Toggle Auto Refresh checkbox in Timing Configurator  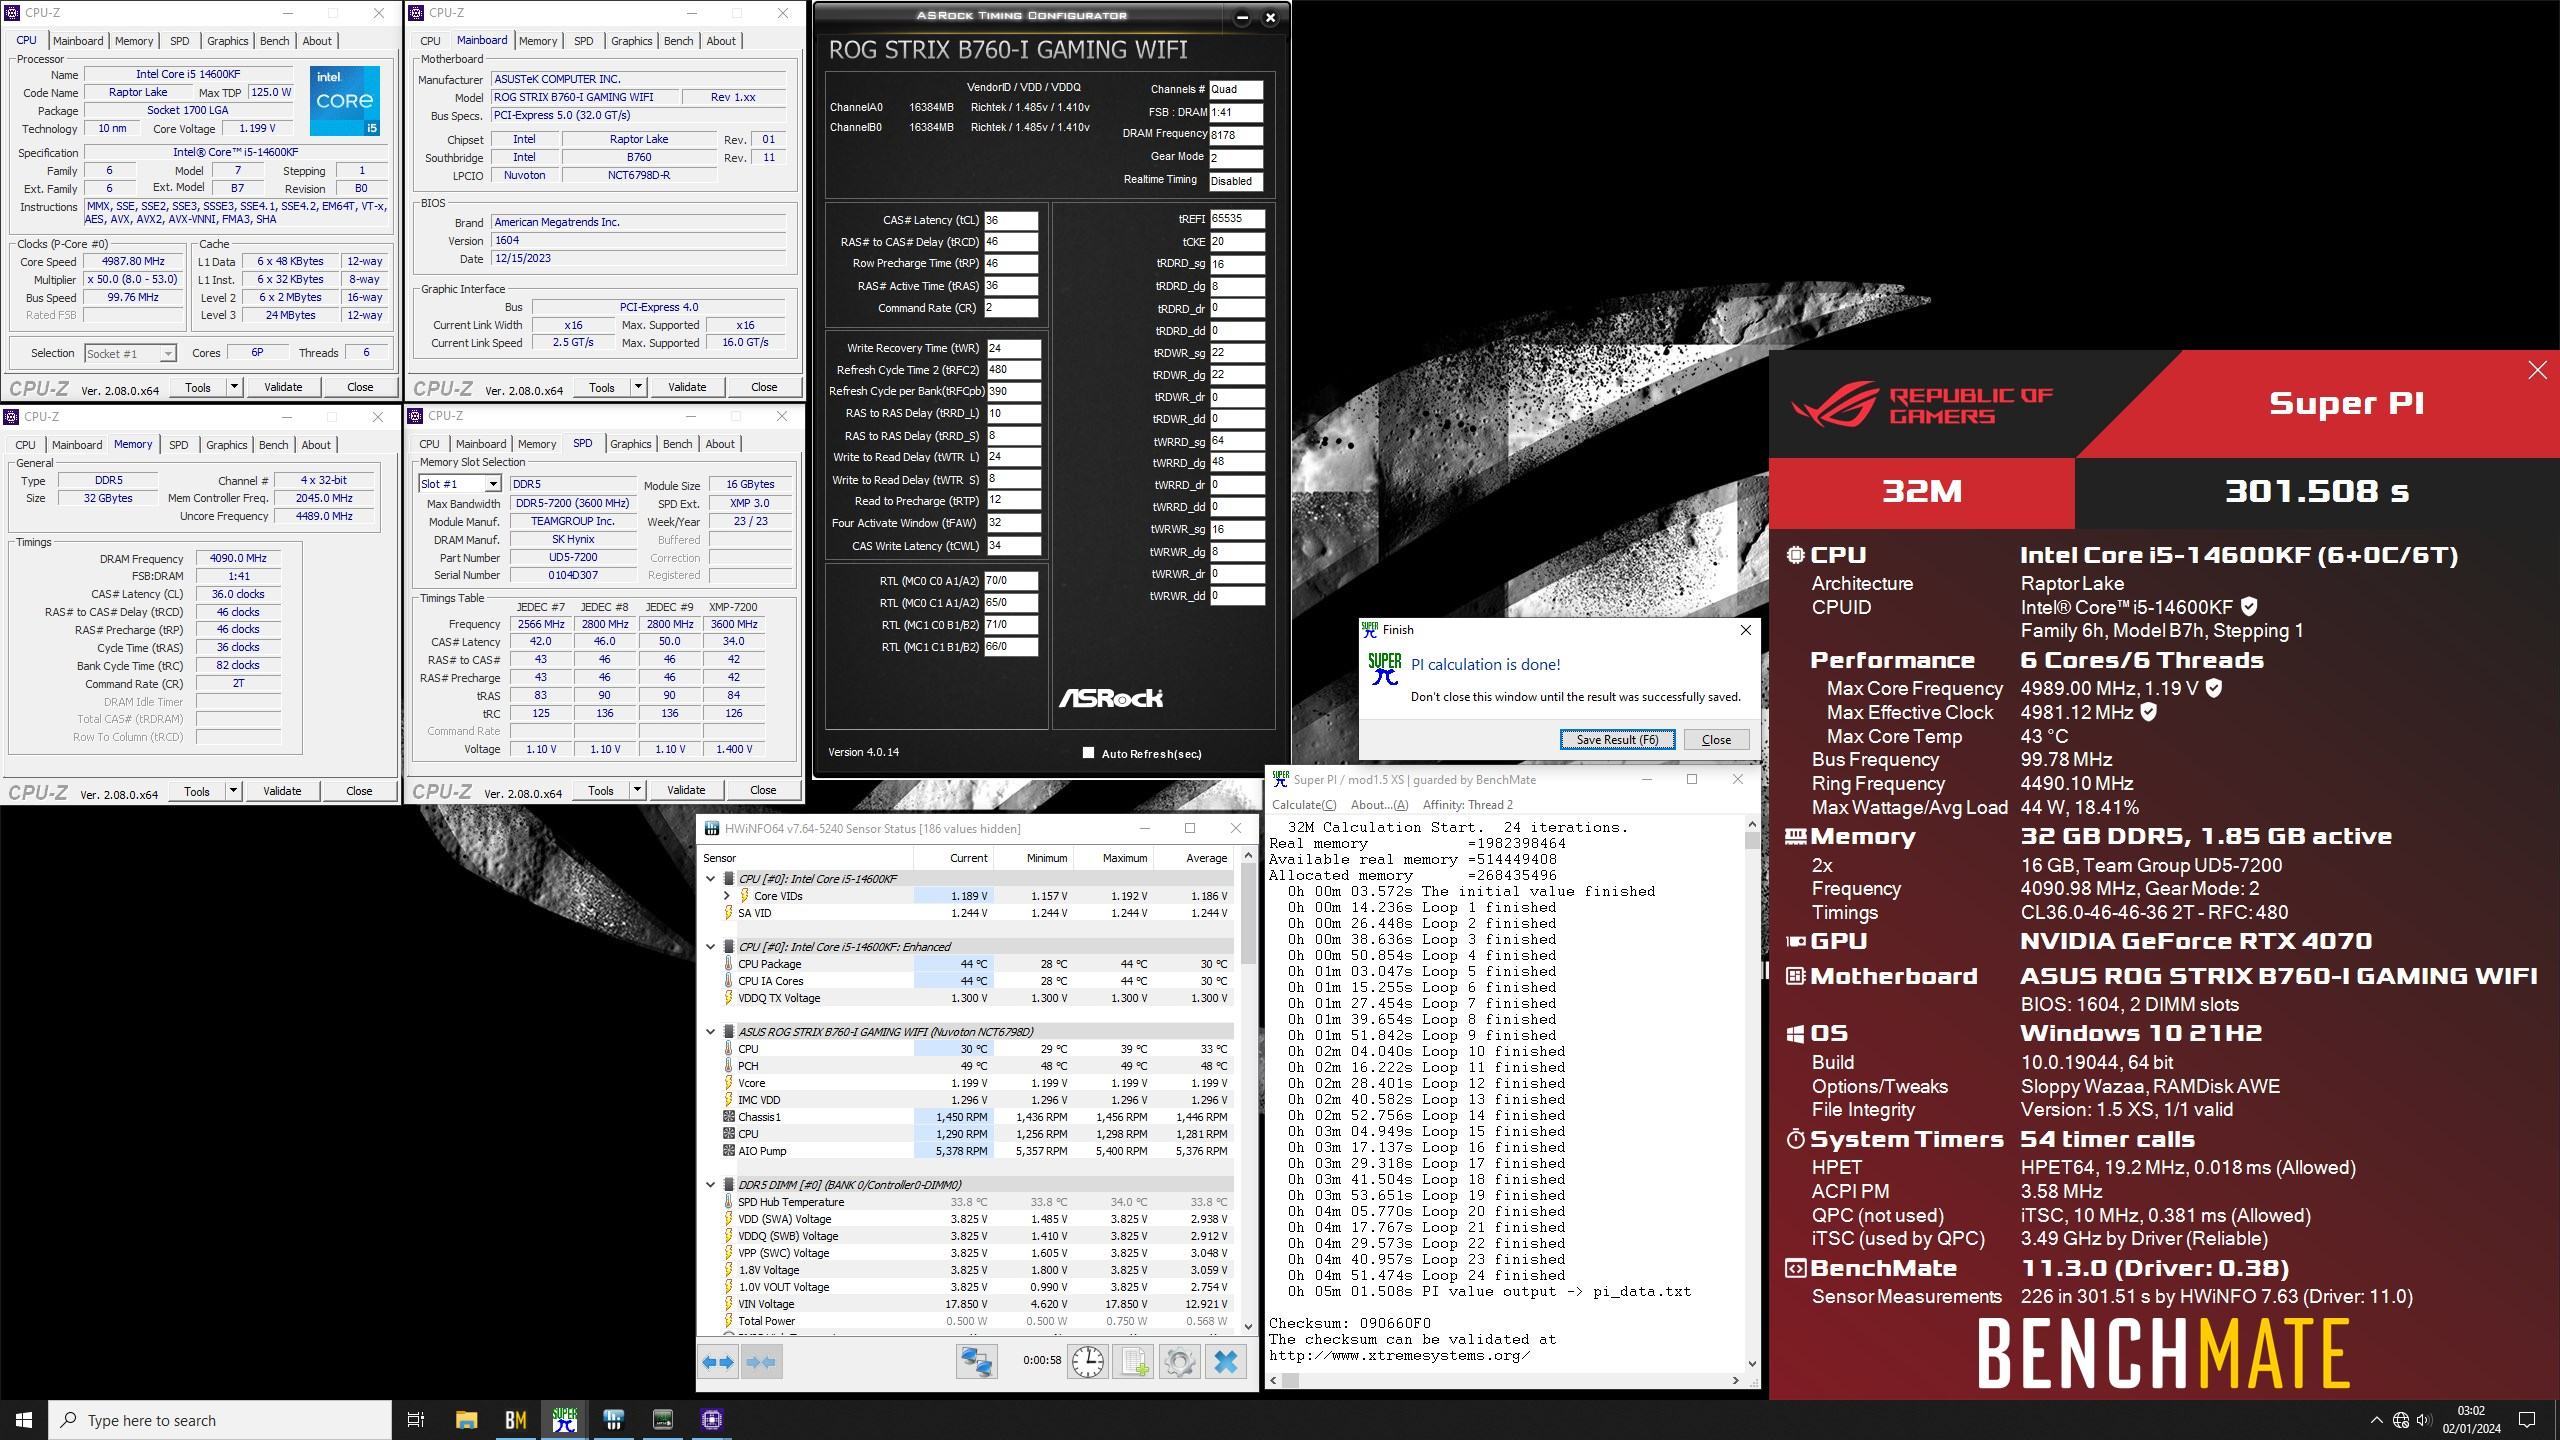point(1088,753)
